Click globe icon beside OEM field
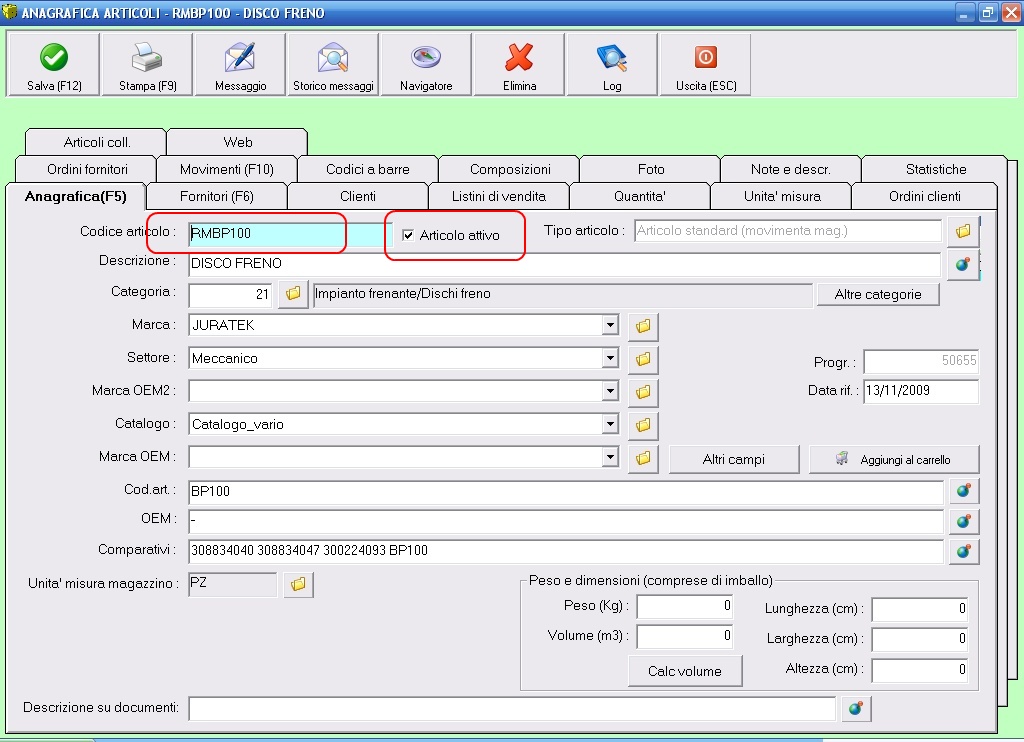The width and height of the screenshot is (1024, 742). pos(963,521)
